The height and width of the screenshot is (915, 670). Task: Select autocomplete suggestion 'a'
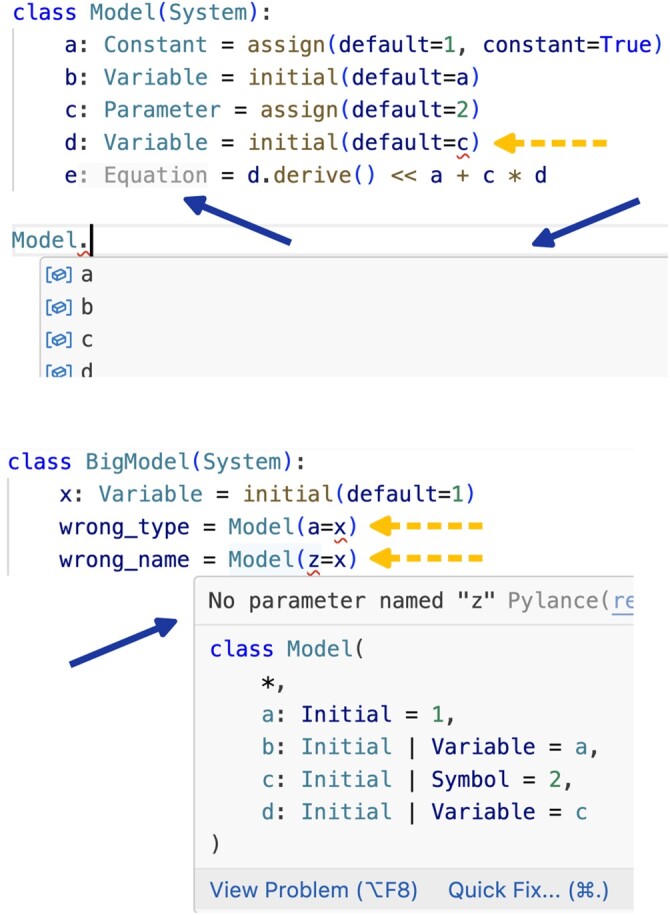[354, 274]
